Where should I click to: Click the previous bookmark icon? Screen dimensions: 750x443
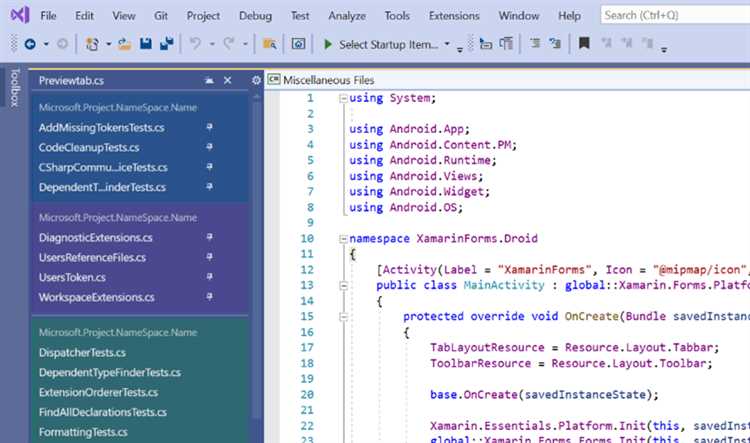607,44
